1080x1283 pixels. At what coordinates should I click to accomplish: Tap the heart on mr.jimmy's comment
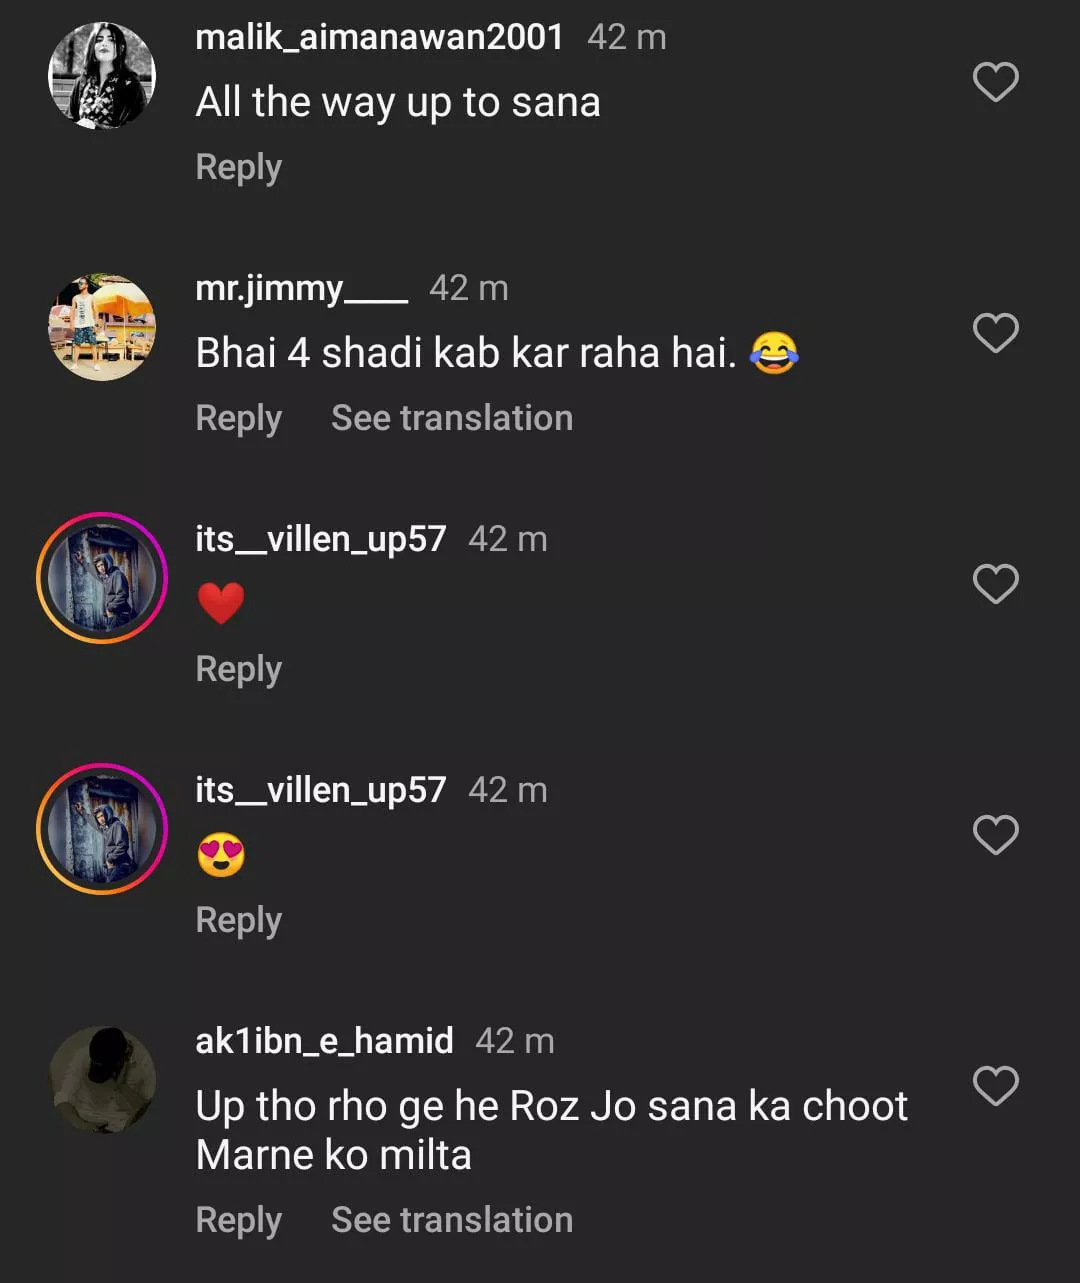tap(995, 333)
